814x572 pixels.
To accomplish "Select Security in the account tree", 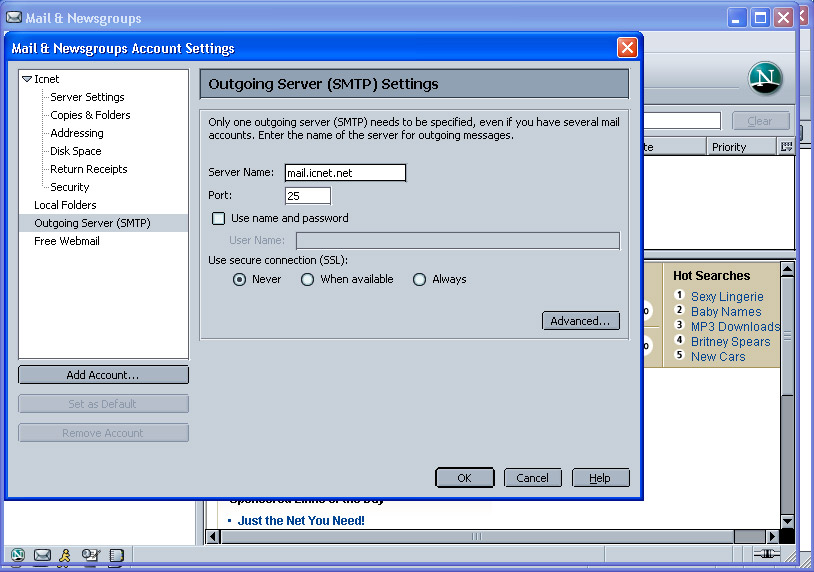I will (x=70, y=187).
